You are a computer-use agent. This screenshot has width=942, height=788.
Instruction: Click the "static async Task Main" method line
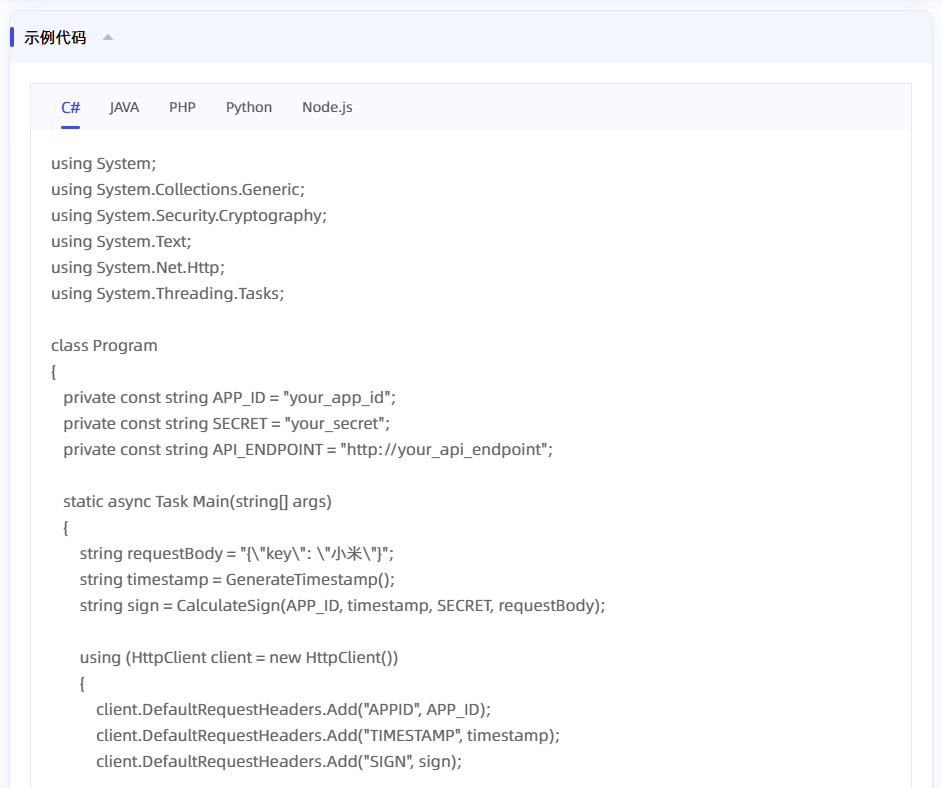(x=197, y=501)
